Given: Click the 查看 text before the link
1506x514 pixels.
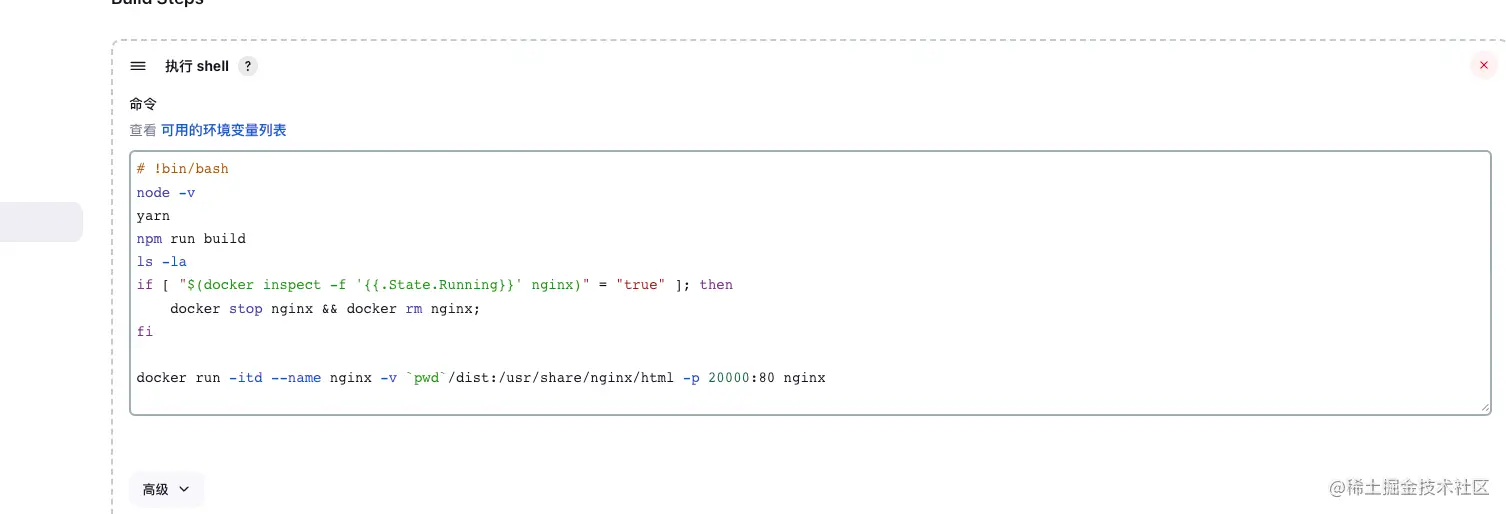Looking at the screenshot, I should click(x=143, y=130).
